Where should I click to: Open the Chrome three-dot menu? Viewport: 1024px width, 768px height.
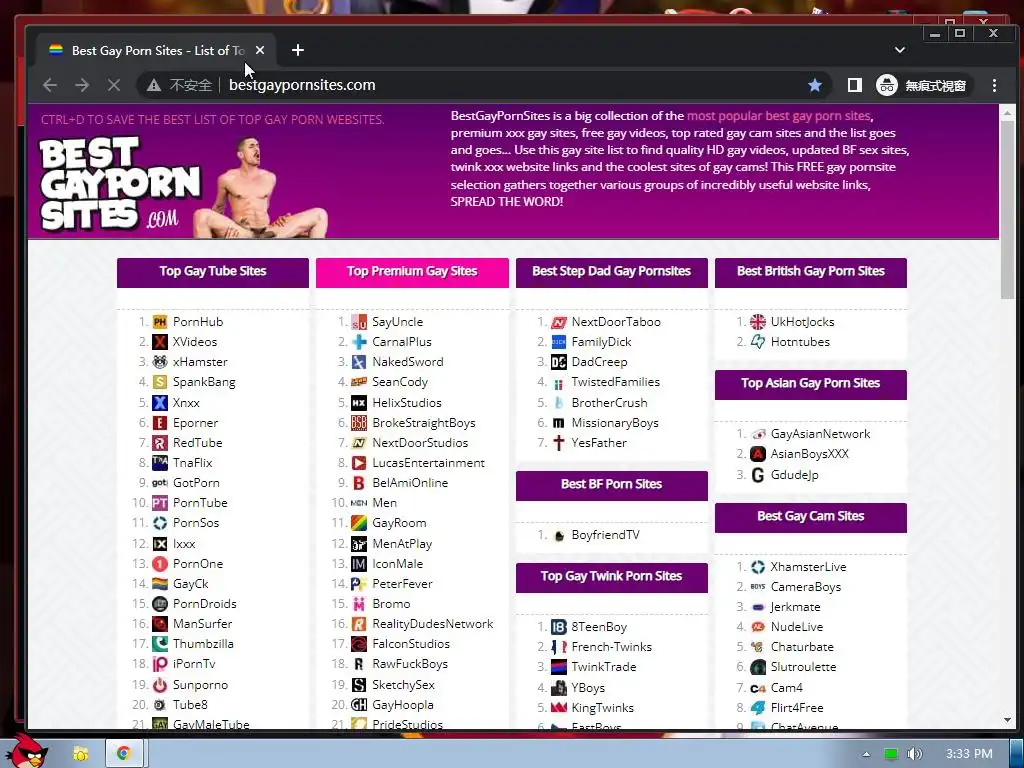point(994,85)
